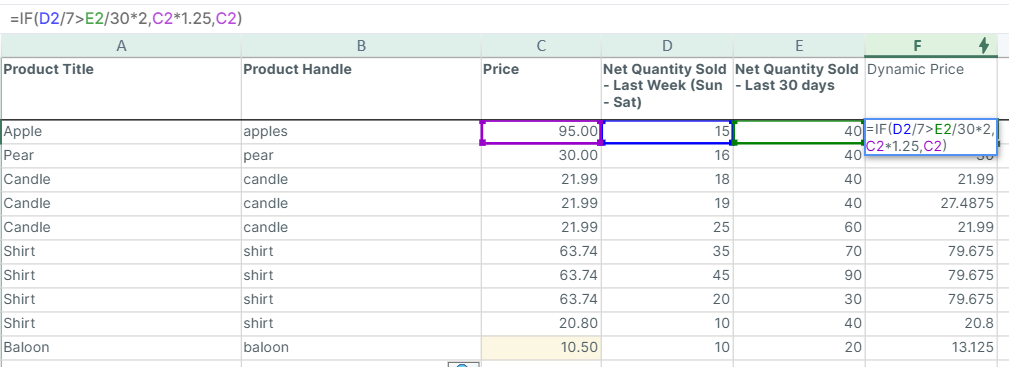Image resolution: width=1009 pixels, height=367 pixels.
Task: Select column E header
Action: [x=799, y=46]
